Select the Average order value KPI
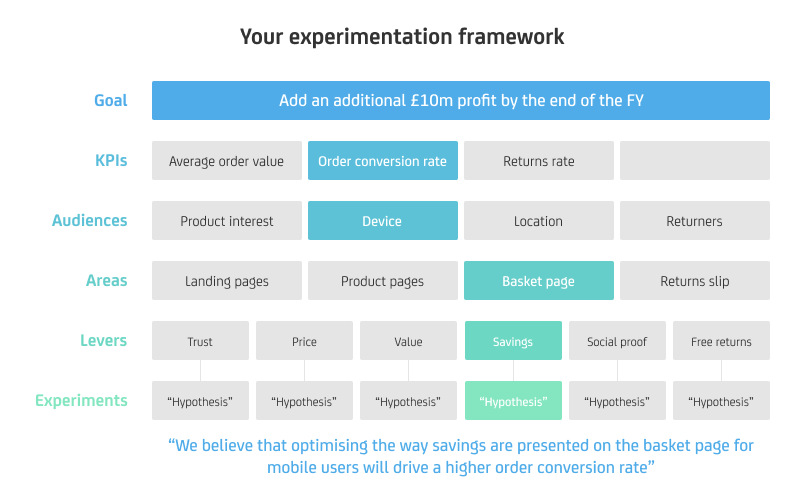Screen dimensions: 805x503 click(x=227, y=161)
